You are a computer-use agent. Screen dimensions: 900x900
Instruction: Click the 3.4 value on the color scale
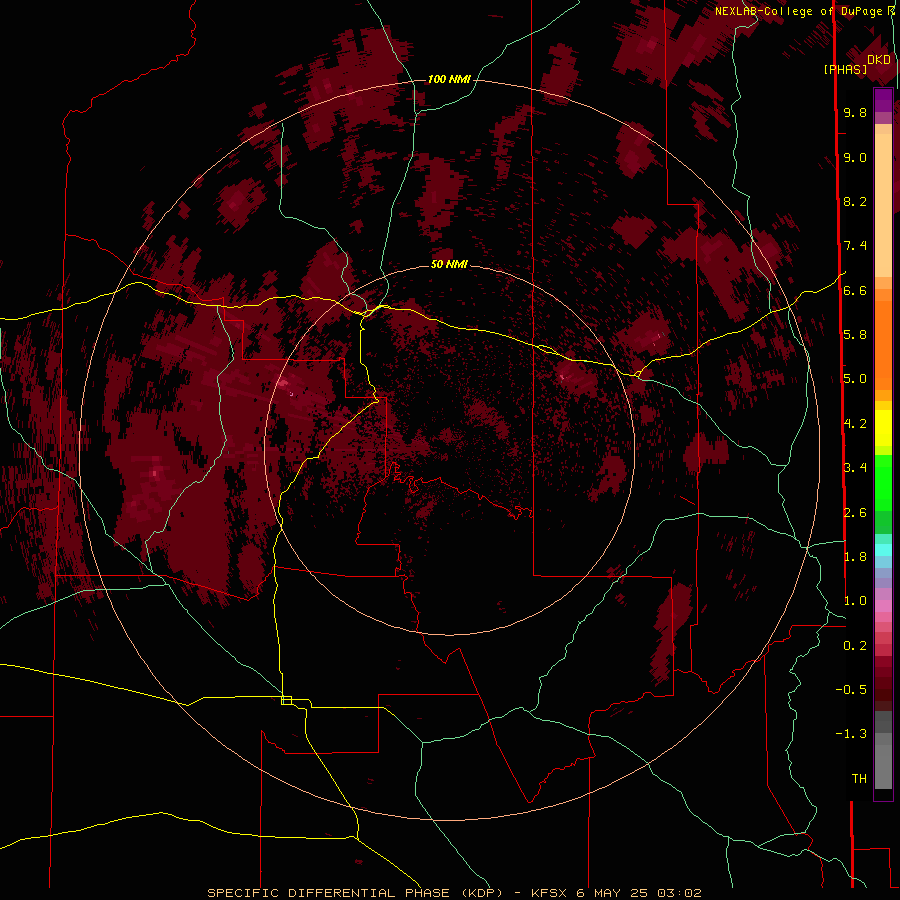click(x=855, y=467)
